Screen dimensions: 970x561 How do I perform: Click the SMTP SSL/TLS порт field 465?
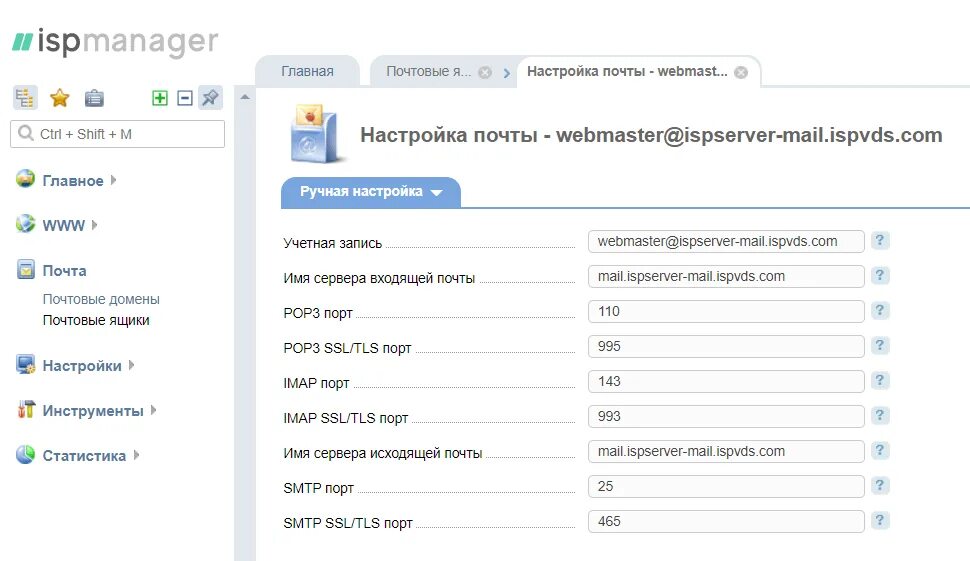726,521
